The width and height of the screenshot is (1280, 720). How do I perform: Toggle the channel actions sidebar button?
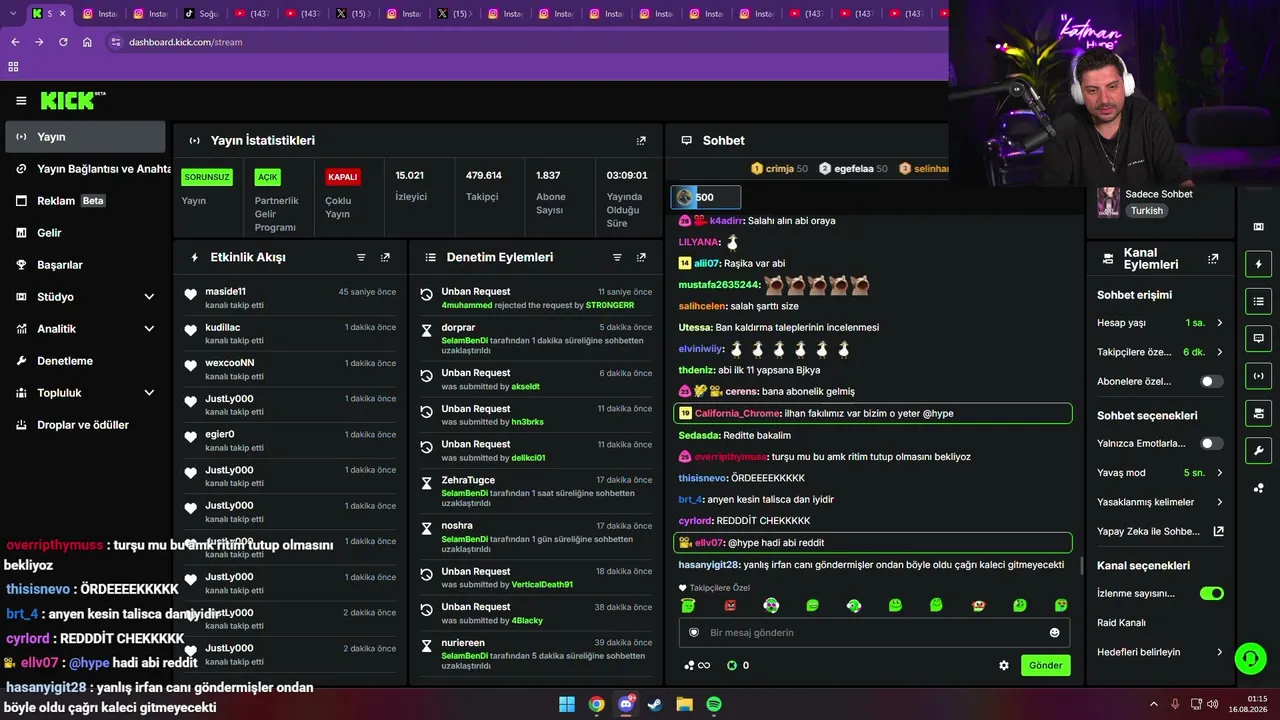click(1258, 413)
